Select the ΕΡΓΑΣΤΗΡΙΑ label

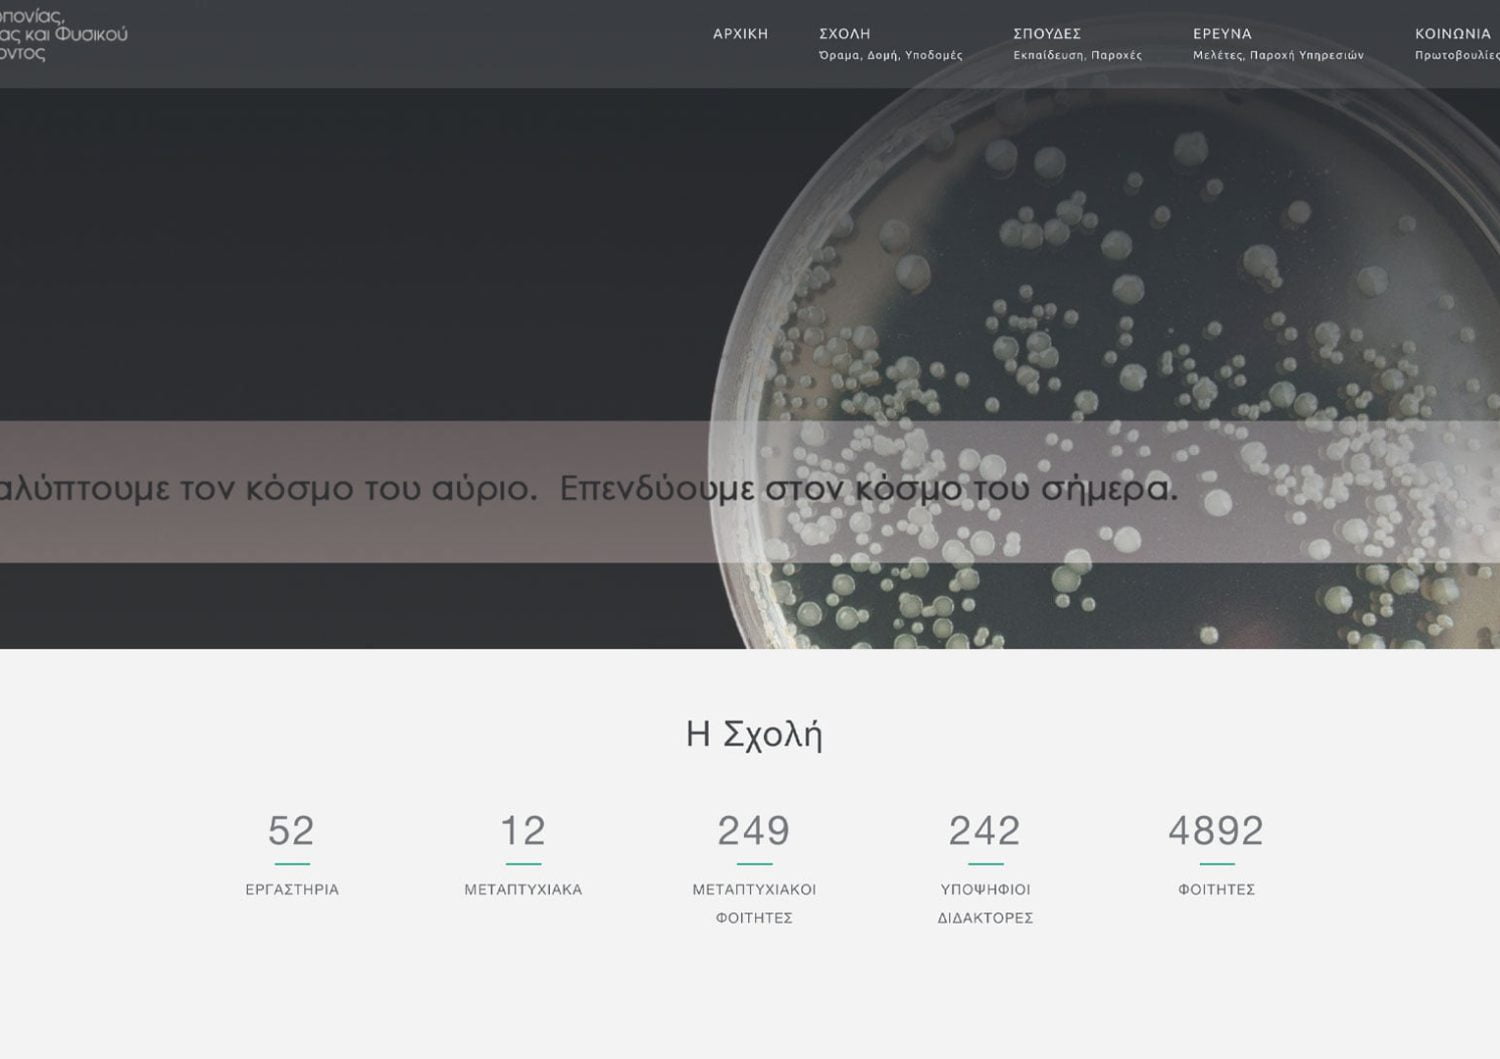[x=292, y=889]
